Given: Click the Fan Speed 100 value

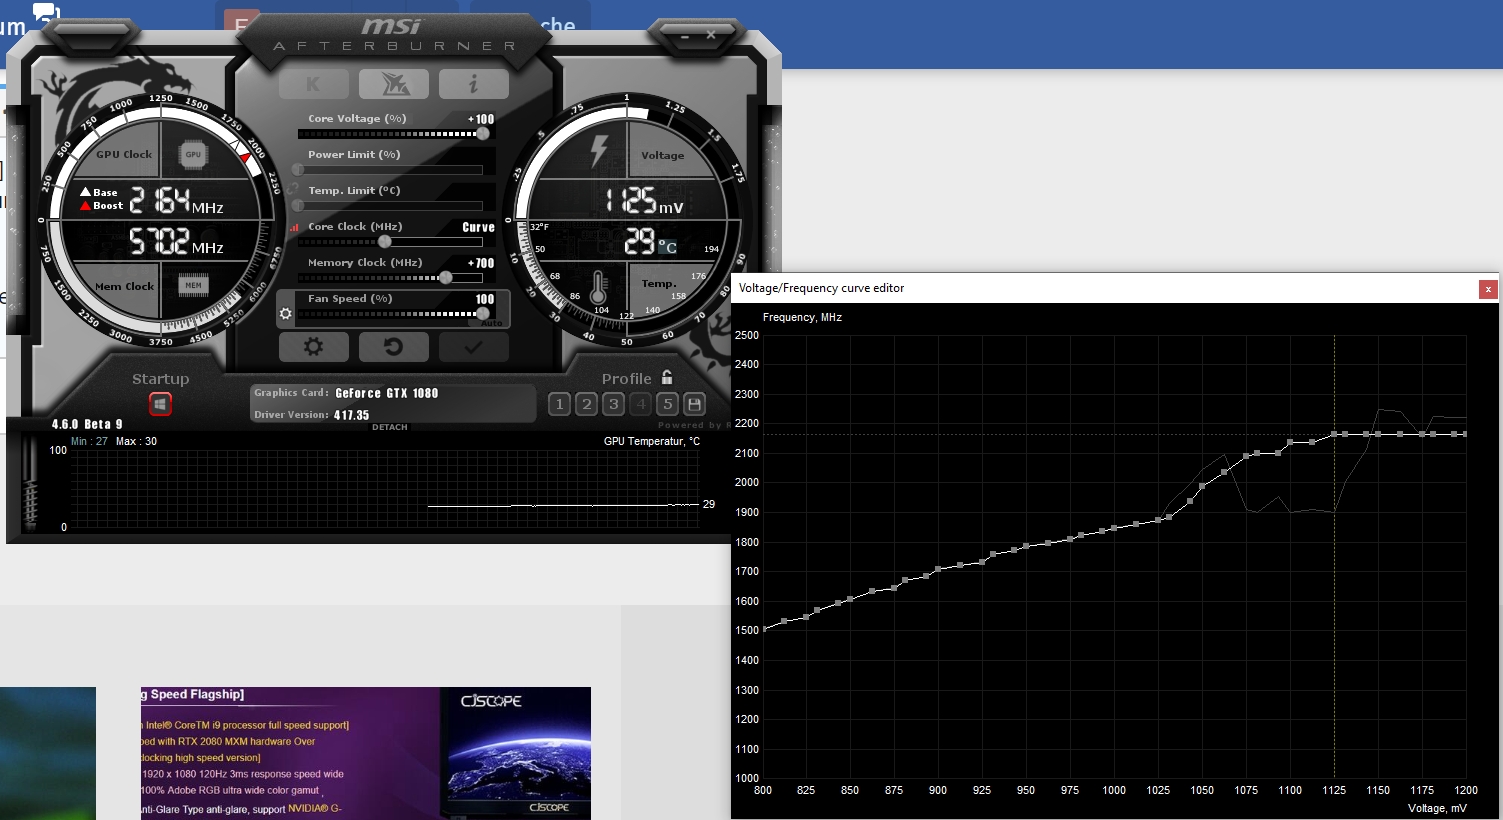Looking at the screenshot, I should pyautogui.click(x=485, y=299).
